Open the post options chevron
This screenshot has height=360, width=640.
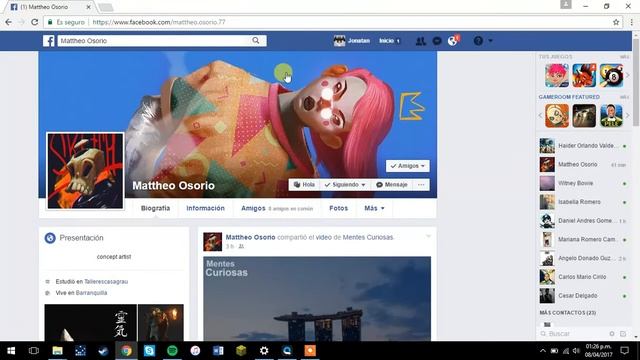coord(428,236)
